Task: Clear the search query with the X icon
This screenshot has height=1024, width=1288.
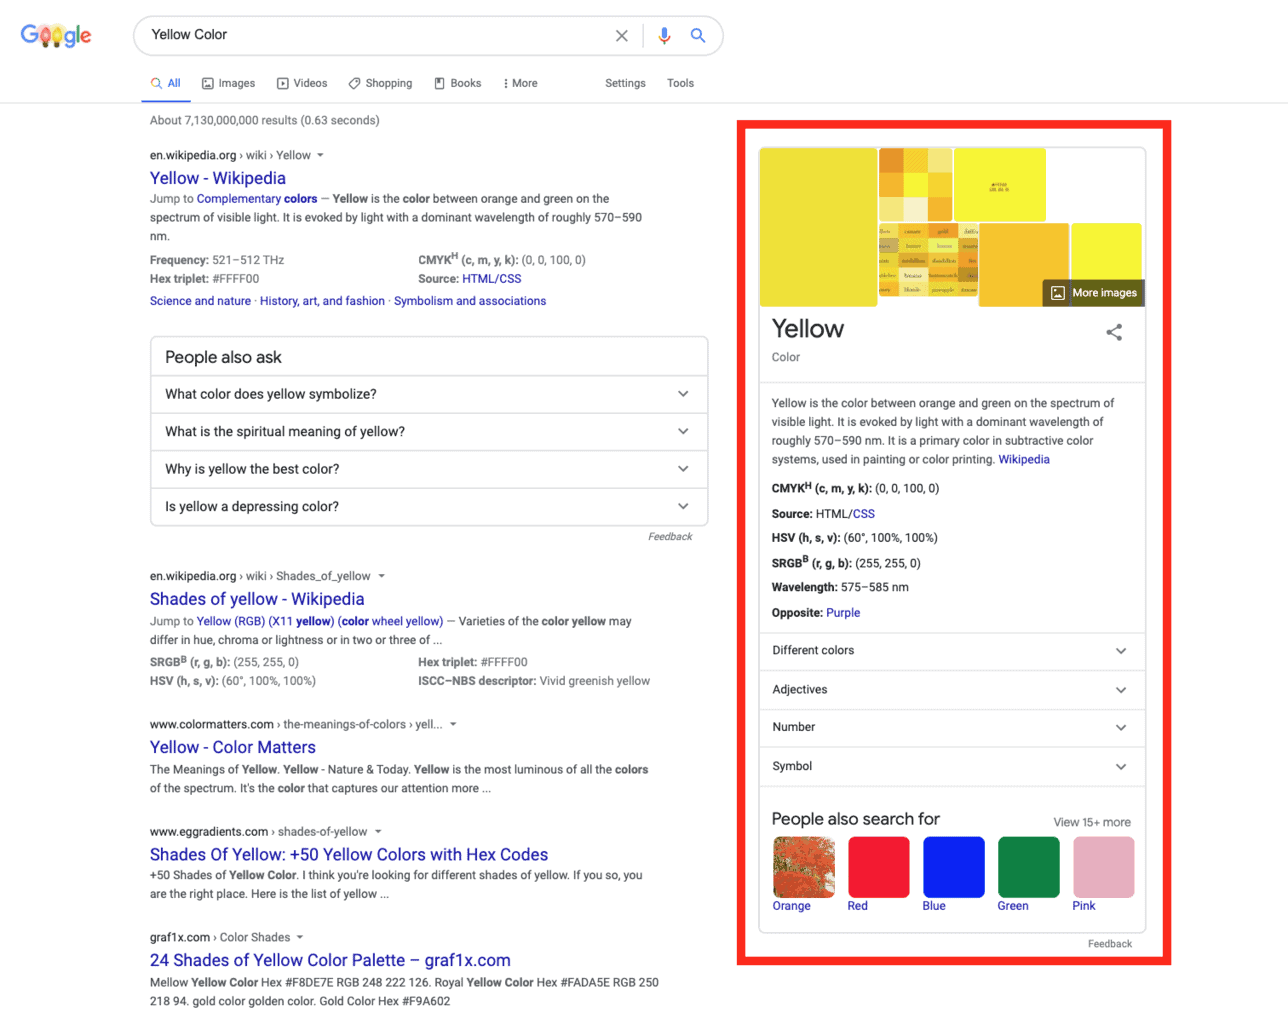Action: [x=621, y=35]
